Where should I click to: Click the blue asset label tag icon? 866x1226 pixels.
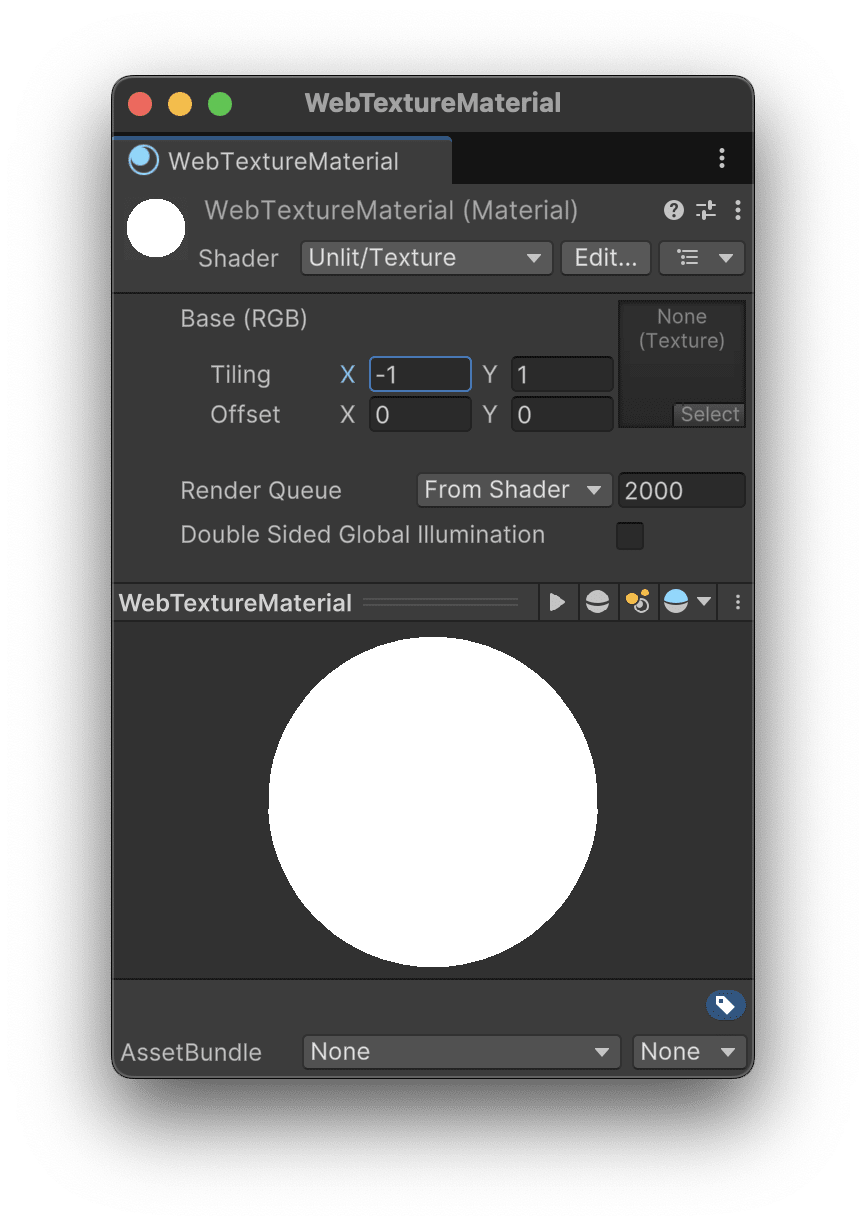point(725,1005)
